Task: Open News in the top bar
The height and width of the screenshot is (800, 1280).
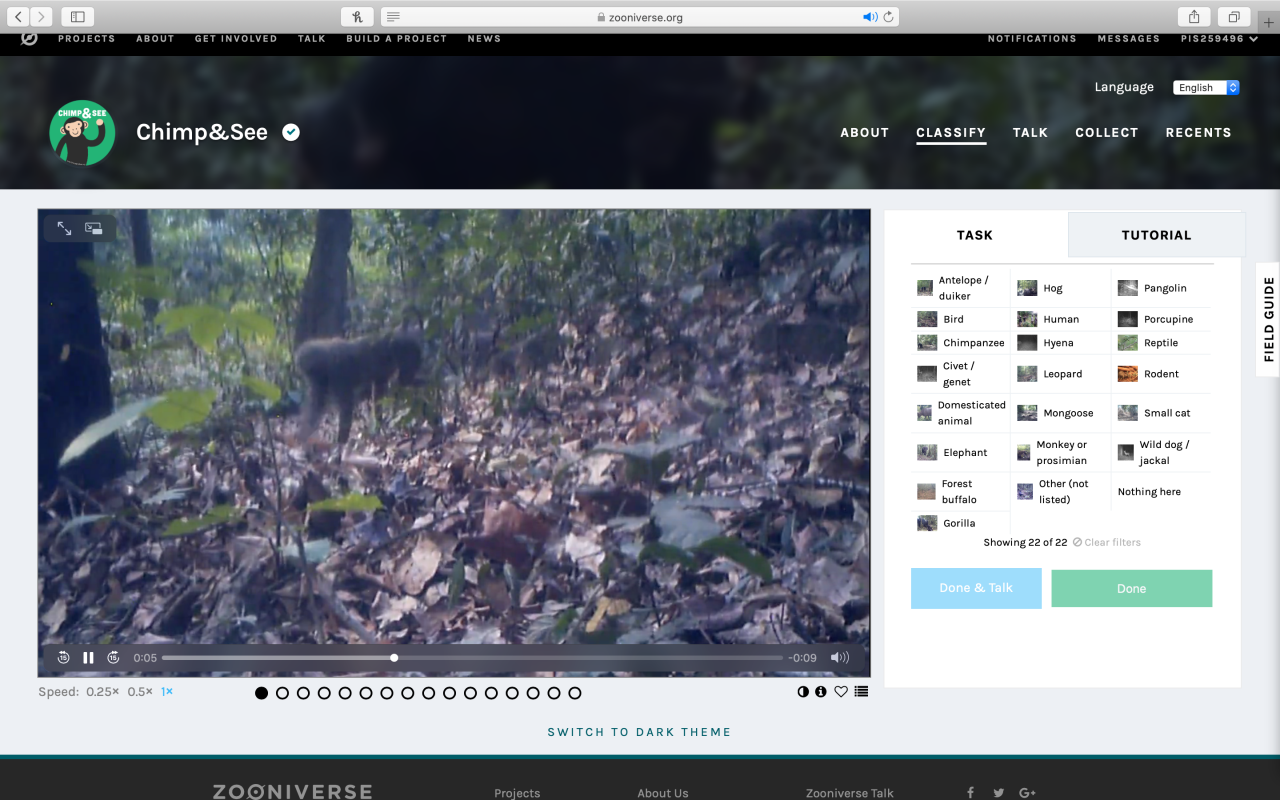Action: 484,39
